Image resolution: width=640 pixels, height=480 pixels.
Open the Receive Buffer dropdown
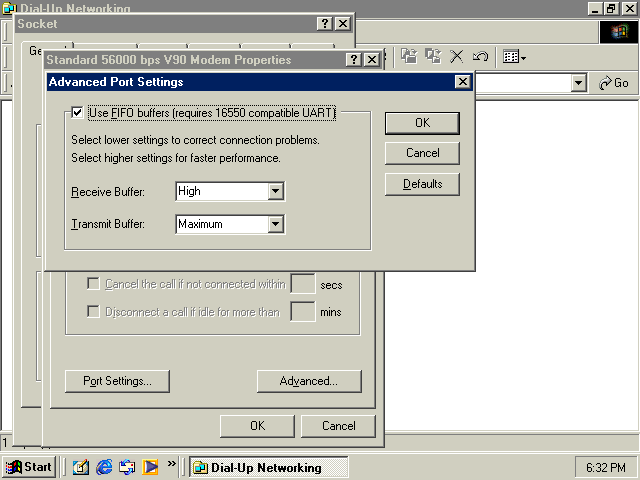pos(276,191)
